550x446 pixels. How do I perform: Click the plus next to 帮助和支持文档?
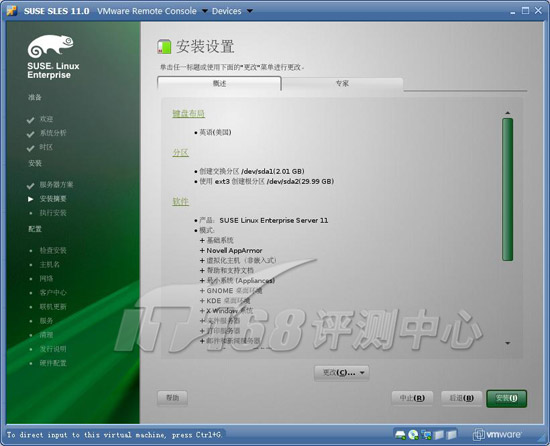click(x=202, y=270)
